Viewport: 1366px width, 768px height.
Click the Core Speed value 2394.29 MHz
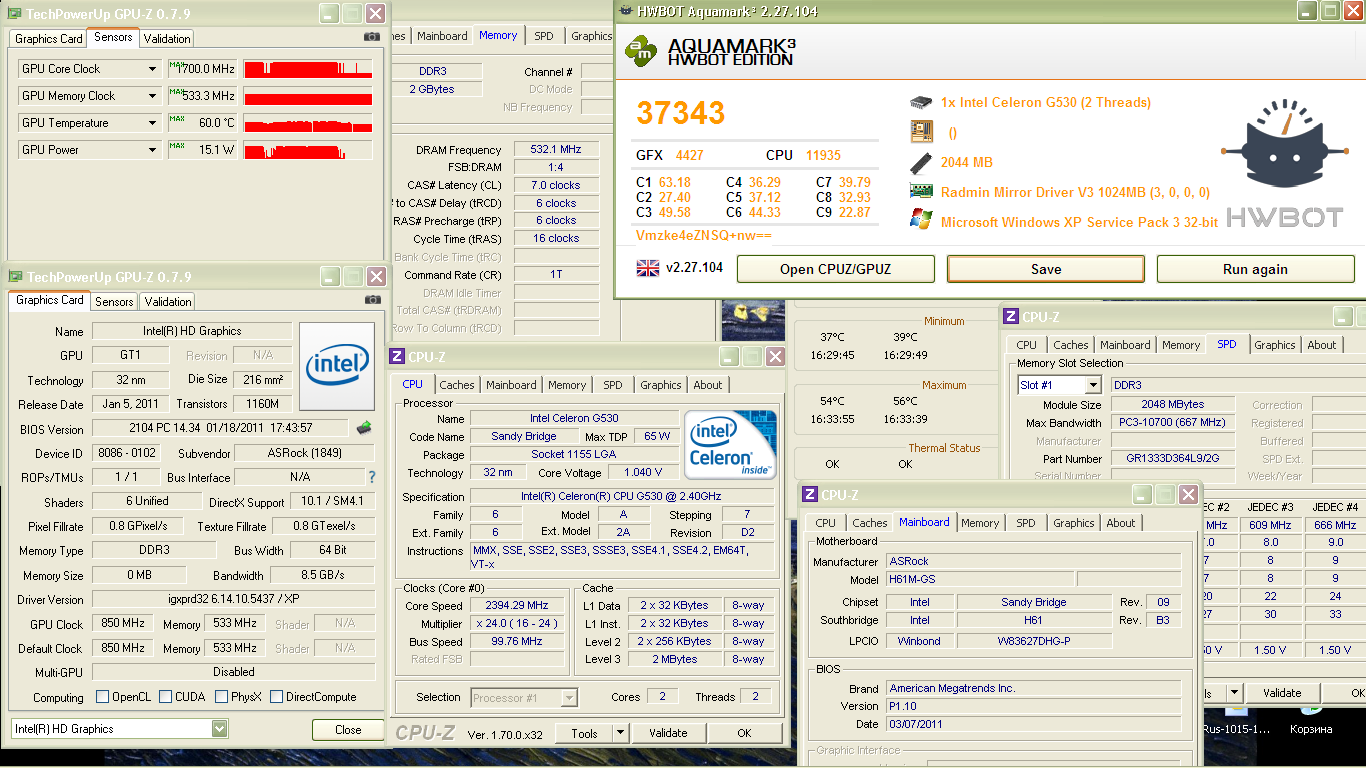click(x=518, y=605)
